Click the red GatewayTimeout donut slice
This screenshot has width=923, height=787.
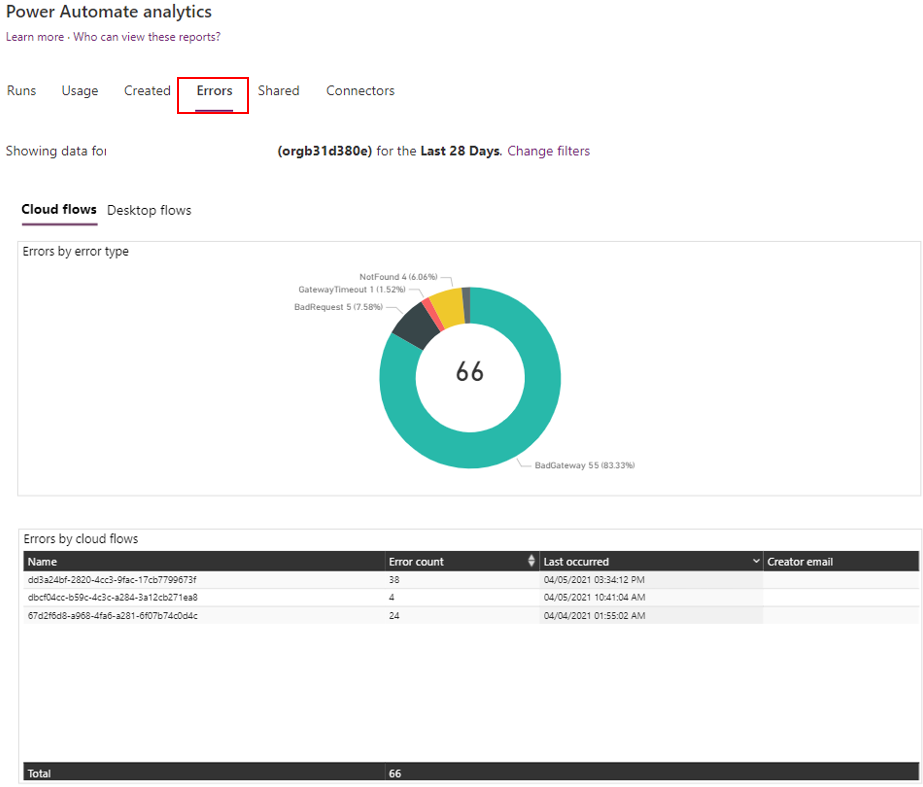(433, 316)
